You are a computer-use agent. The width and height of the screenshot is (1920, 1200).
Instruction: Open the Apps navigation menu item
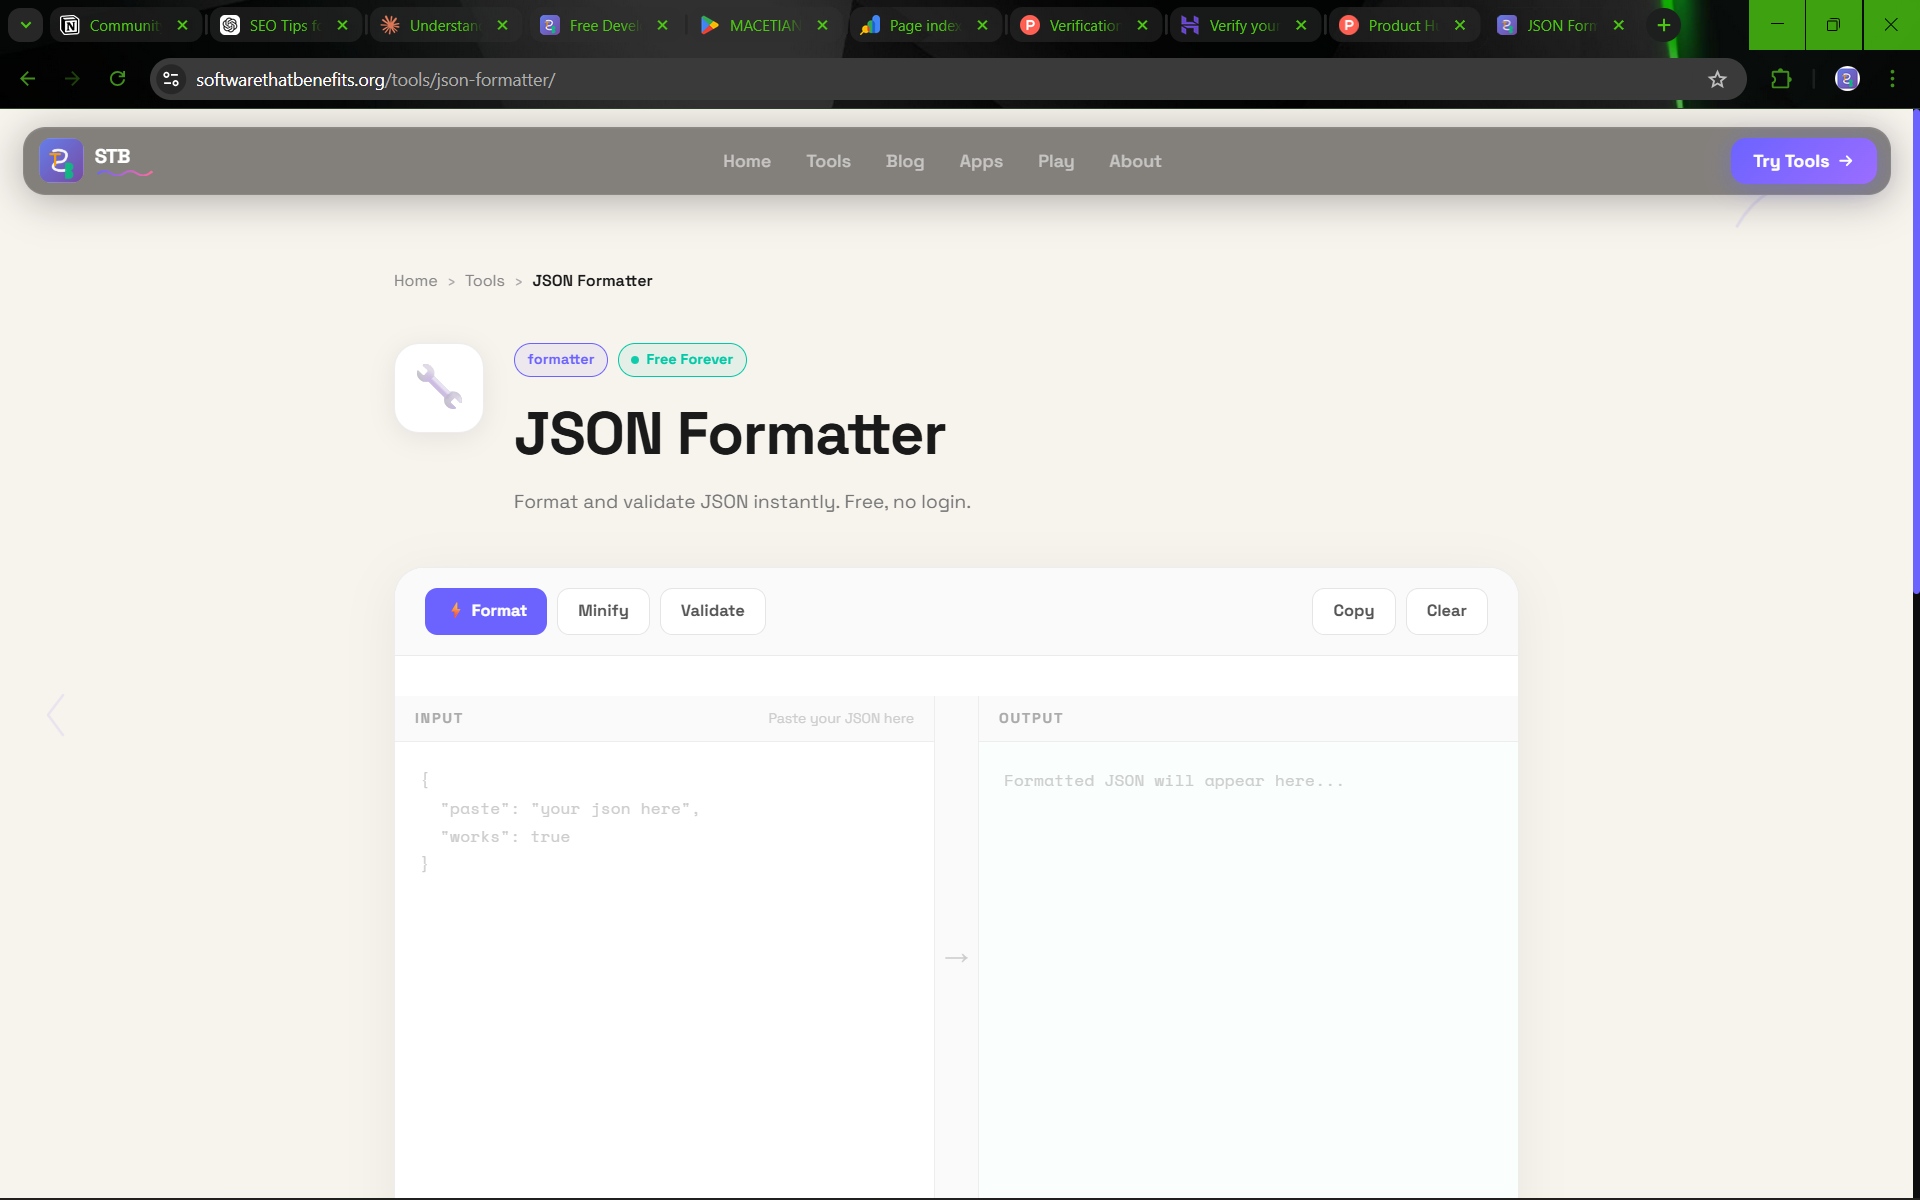pos(981,161)
